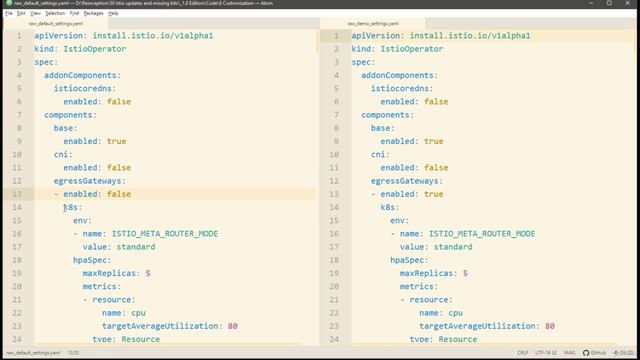Click 'k8s:' in left pane
The width and height of the screenshot is (640, 360).
click(x=73, y=207)
